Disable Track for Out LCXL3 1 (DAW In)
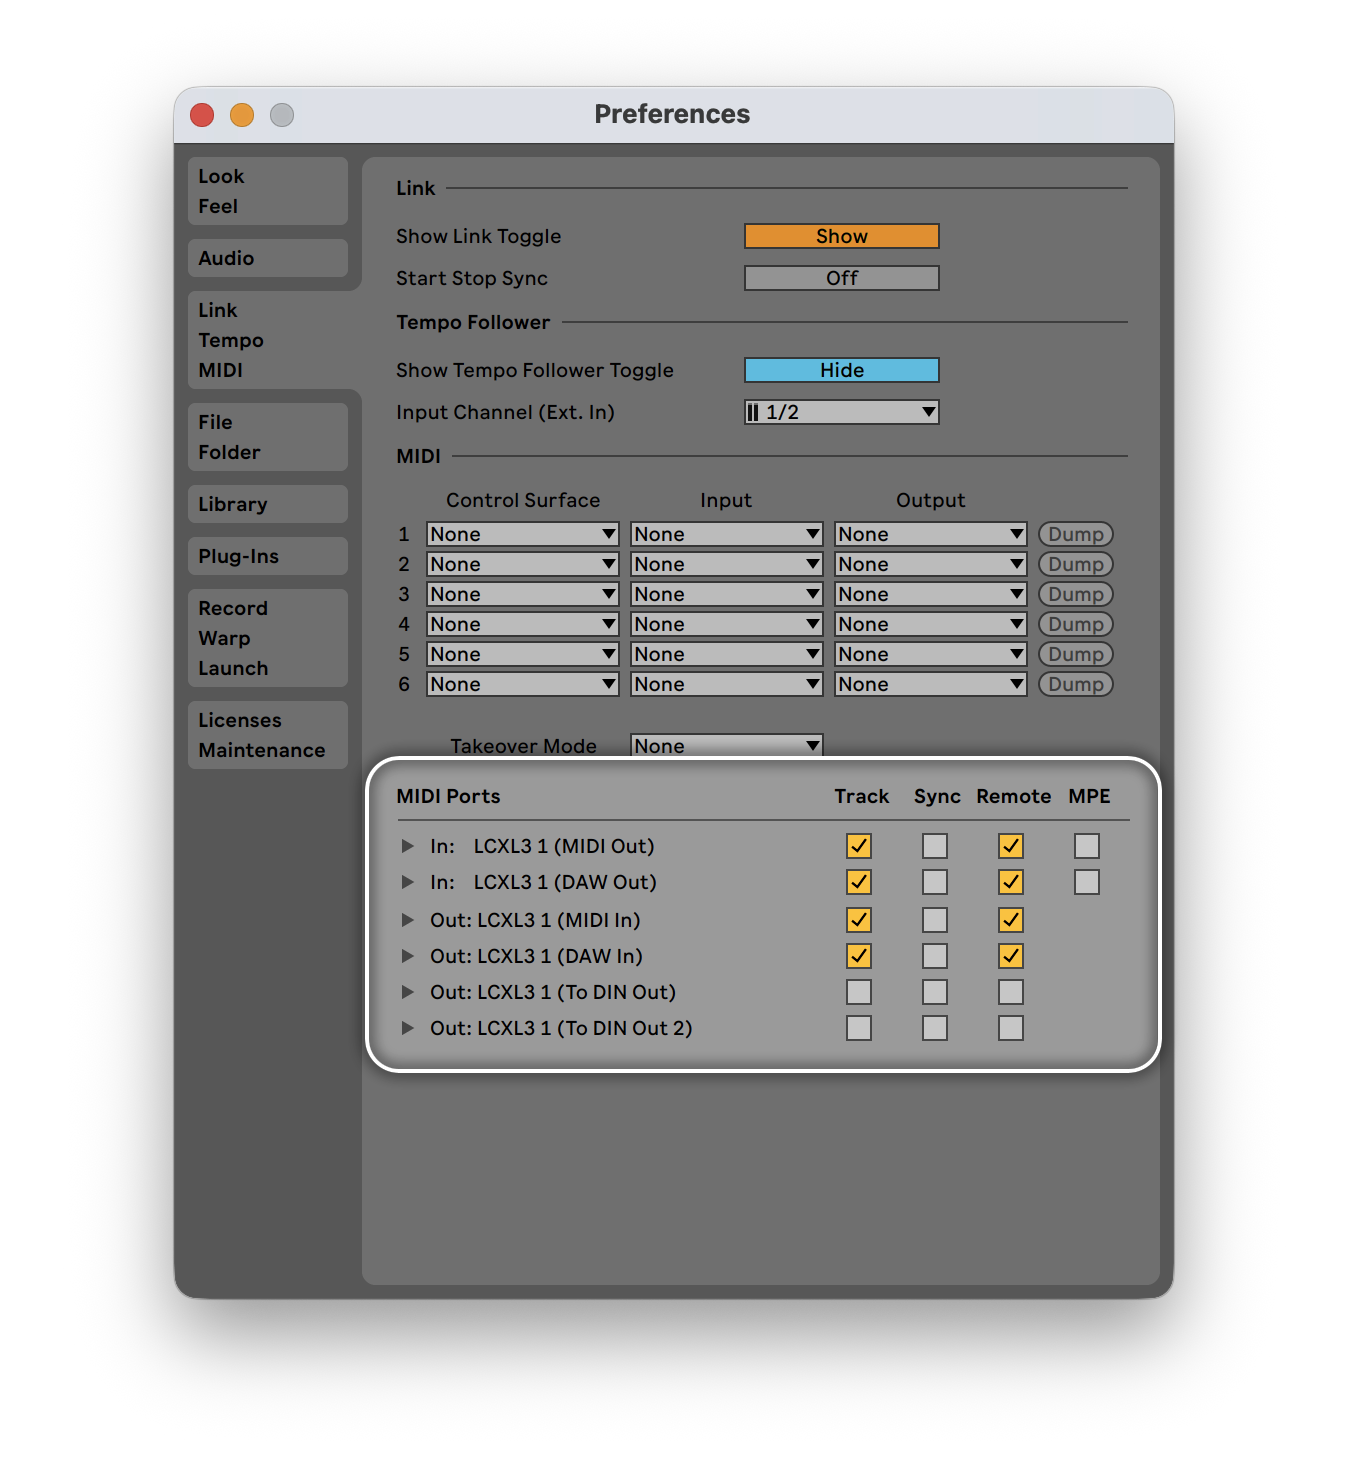1348x1458 pixels. (x=859, y=956)
